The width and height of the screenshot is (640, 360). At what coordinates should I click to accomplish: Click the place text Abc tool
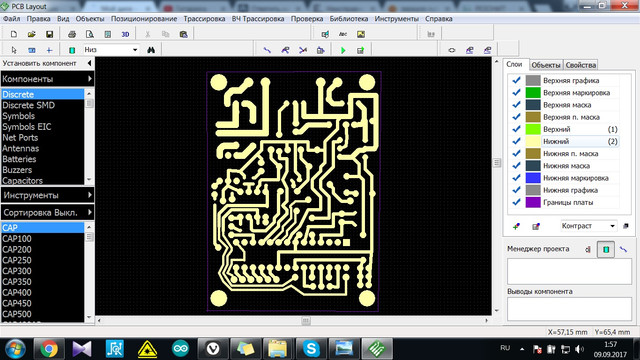tap(343, 34)
